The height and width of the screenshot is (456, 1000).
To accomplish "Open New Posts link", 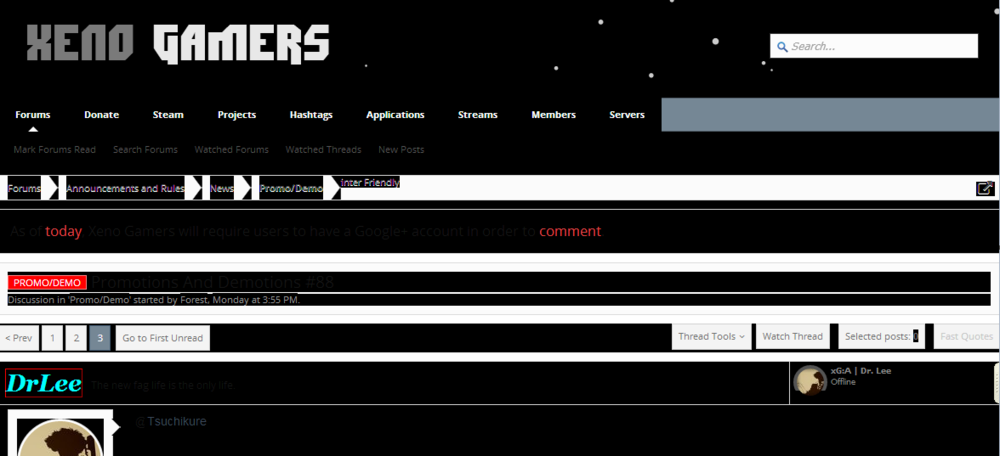I will click(401, 149).
